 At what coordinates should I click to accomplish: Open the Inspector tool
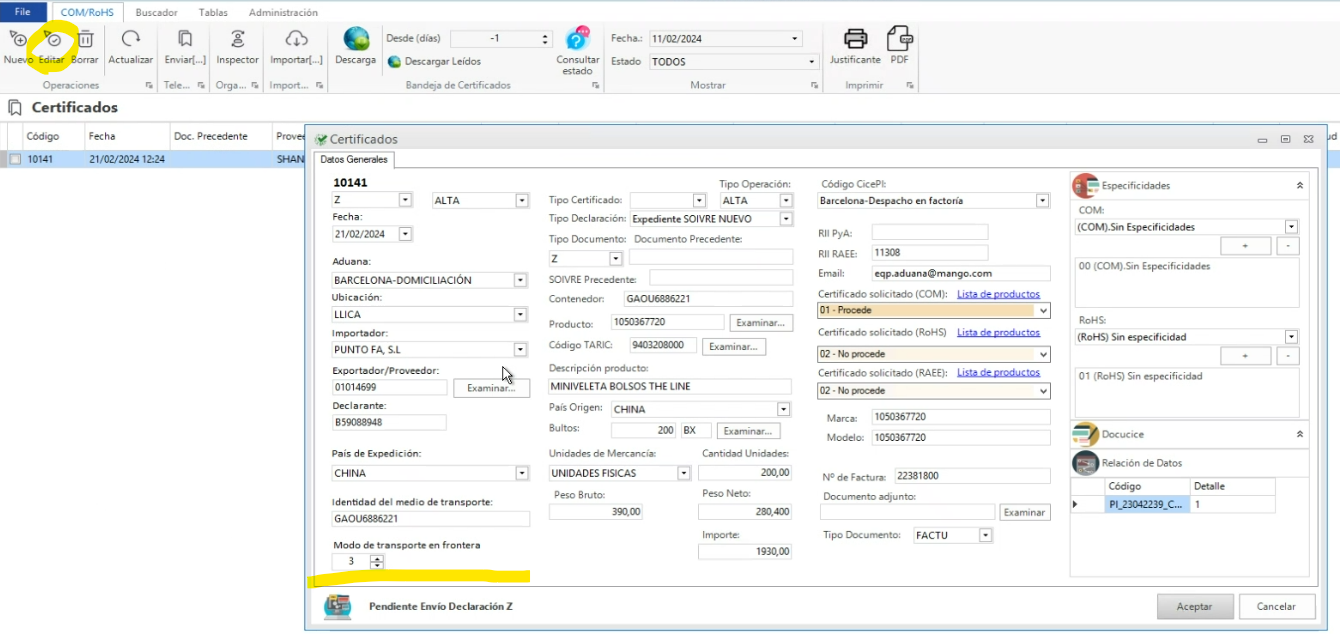pos(237,40)
